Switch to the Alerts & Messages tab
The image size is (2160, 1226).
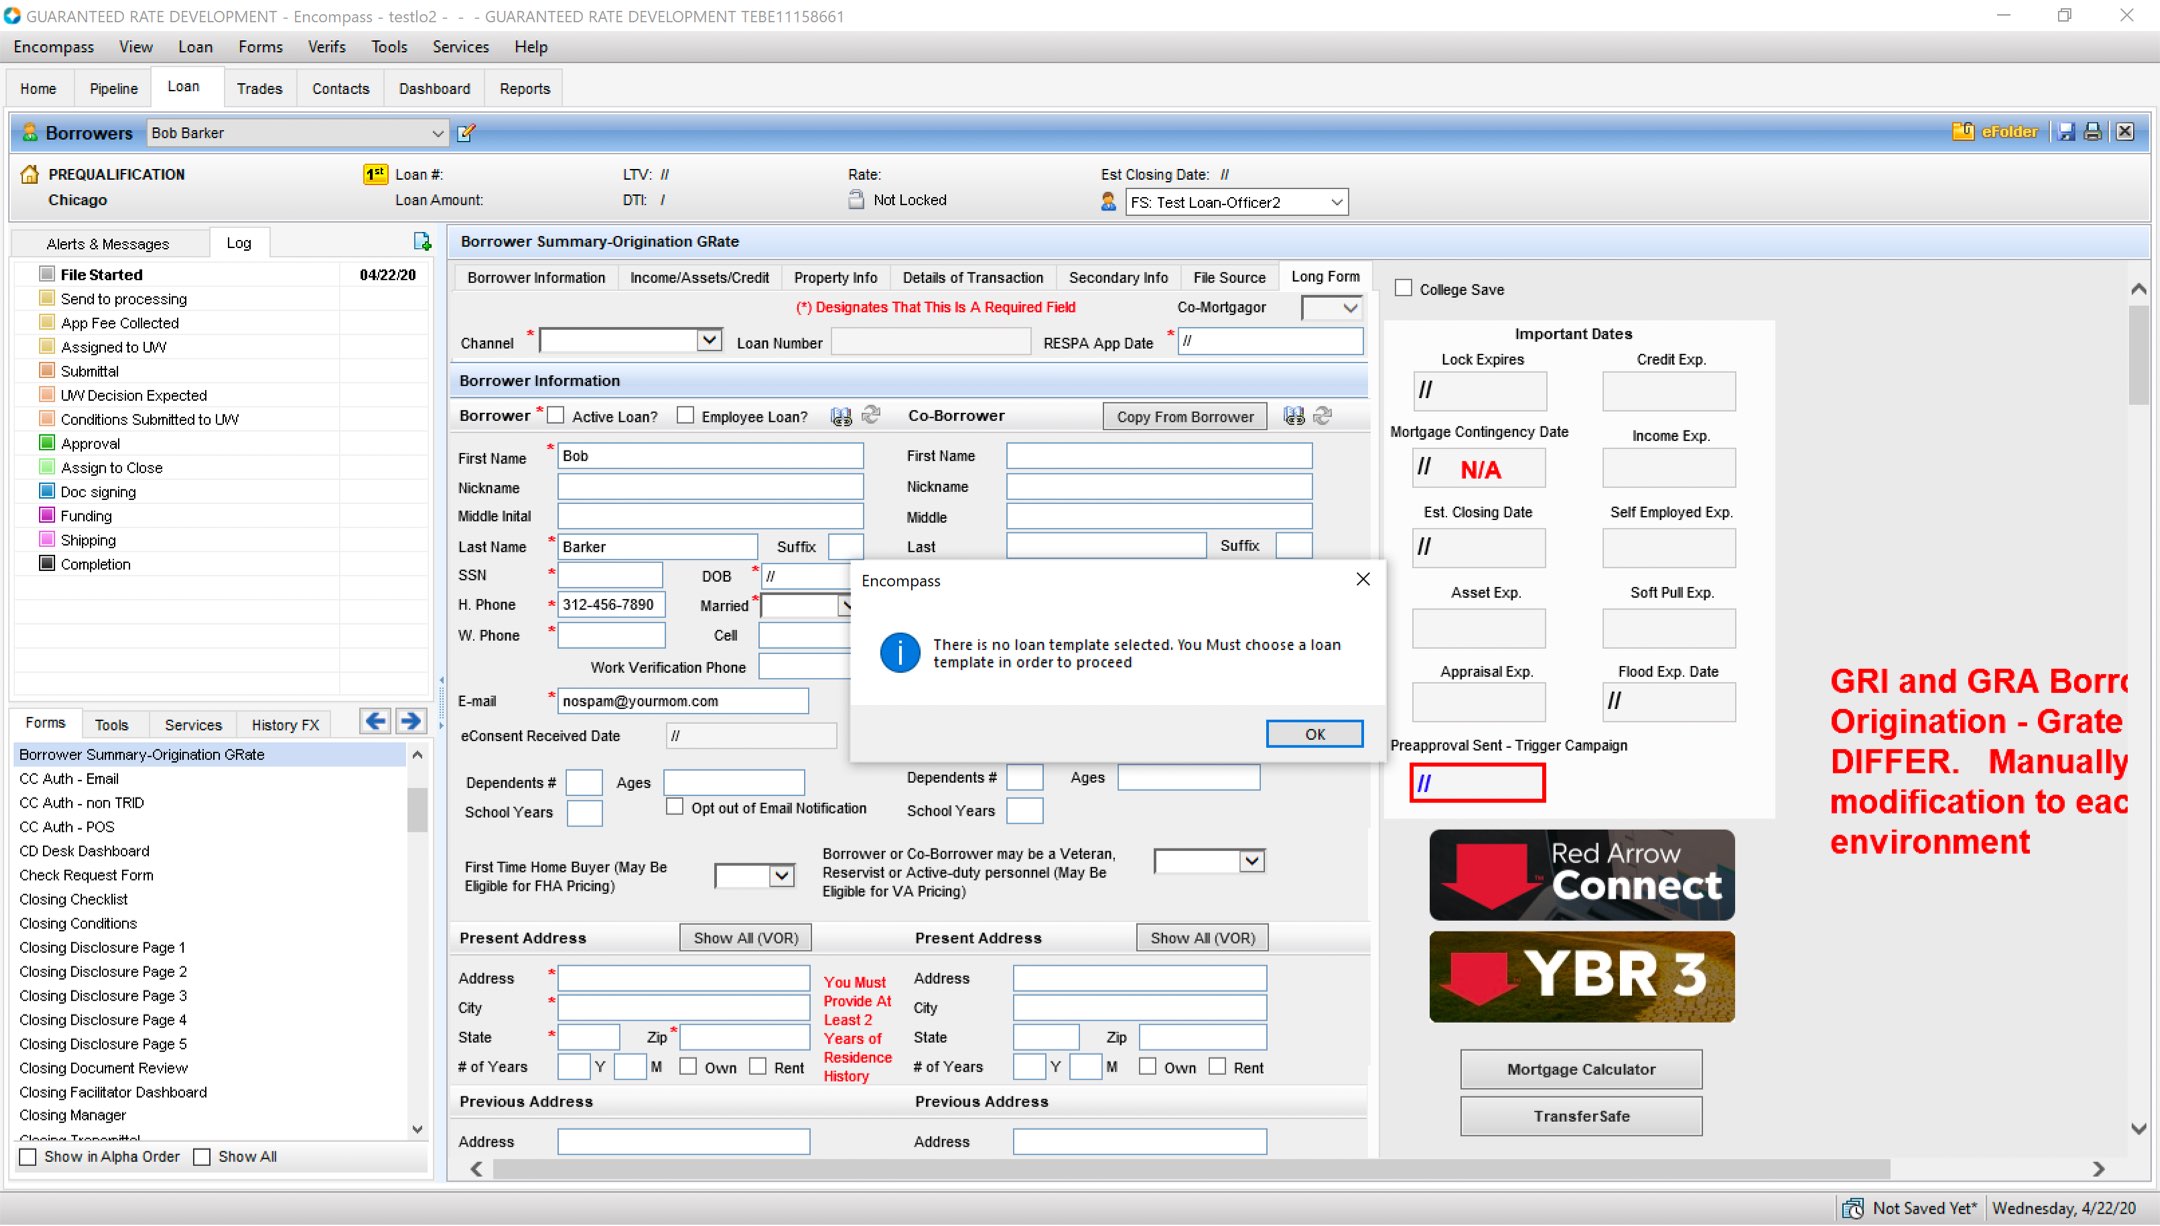(108, 243)
